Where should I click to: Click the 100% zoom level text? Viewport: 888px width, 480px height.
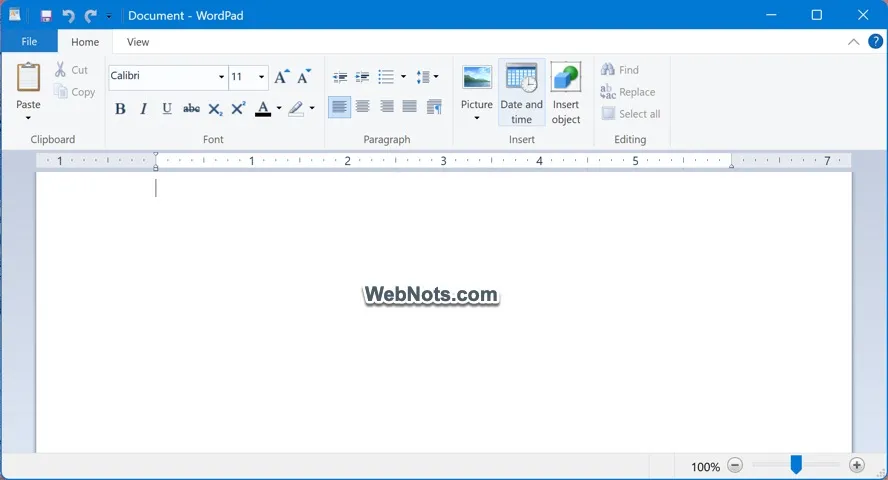coord(705,467)
